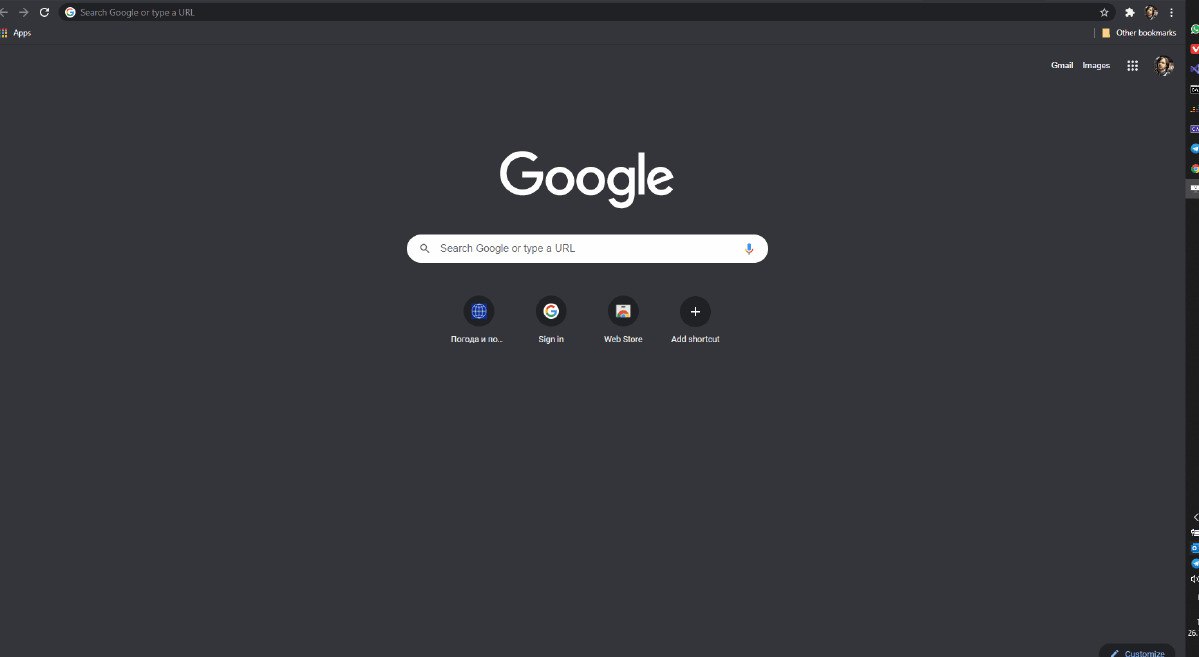Open the Web Store shortcut tile
This screenshot has height=657, width=1199.
click(623, 320)
